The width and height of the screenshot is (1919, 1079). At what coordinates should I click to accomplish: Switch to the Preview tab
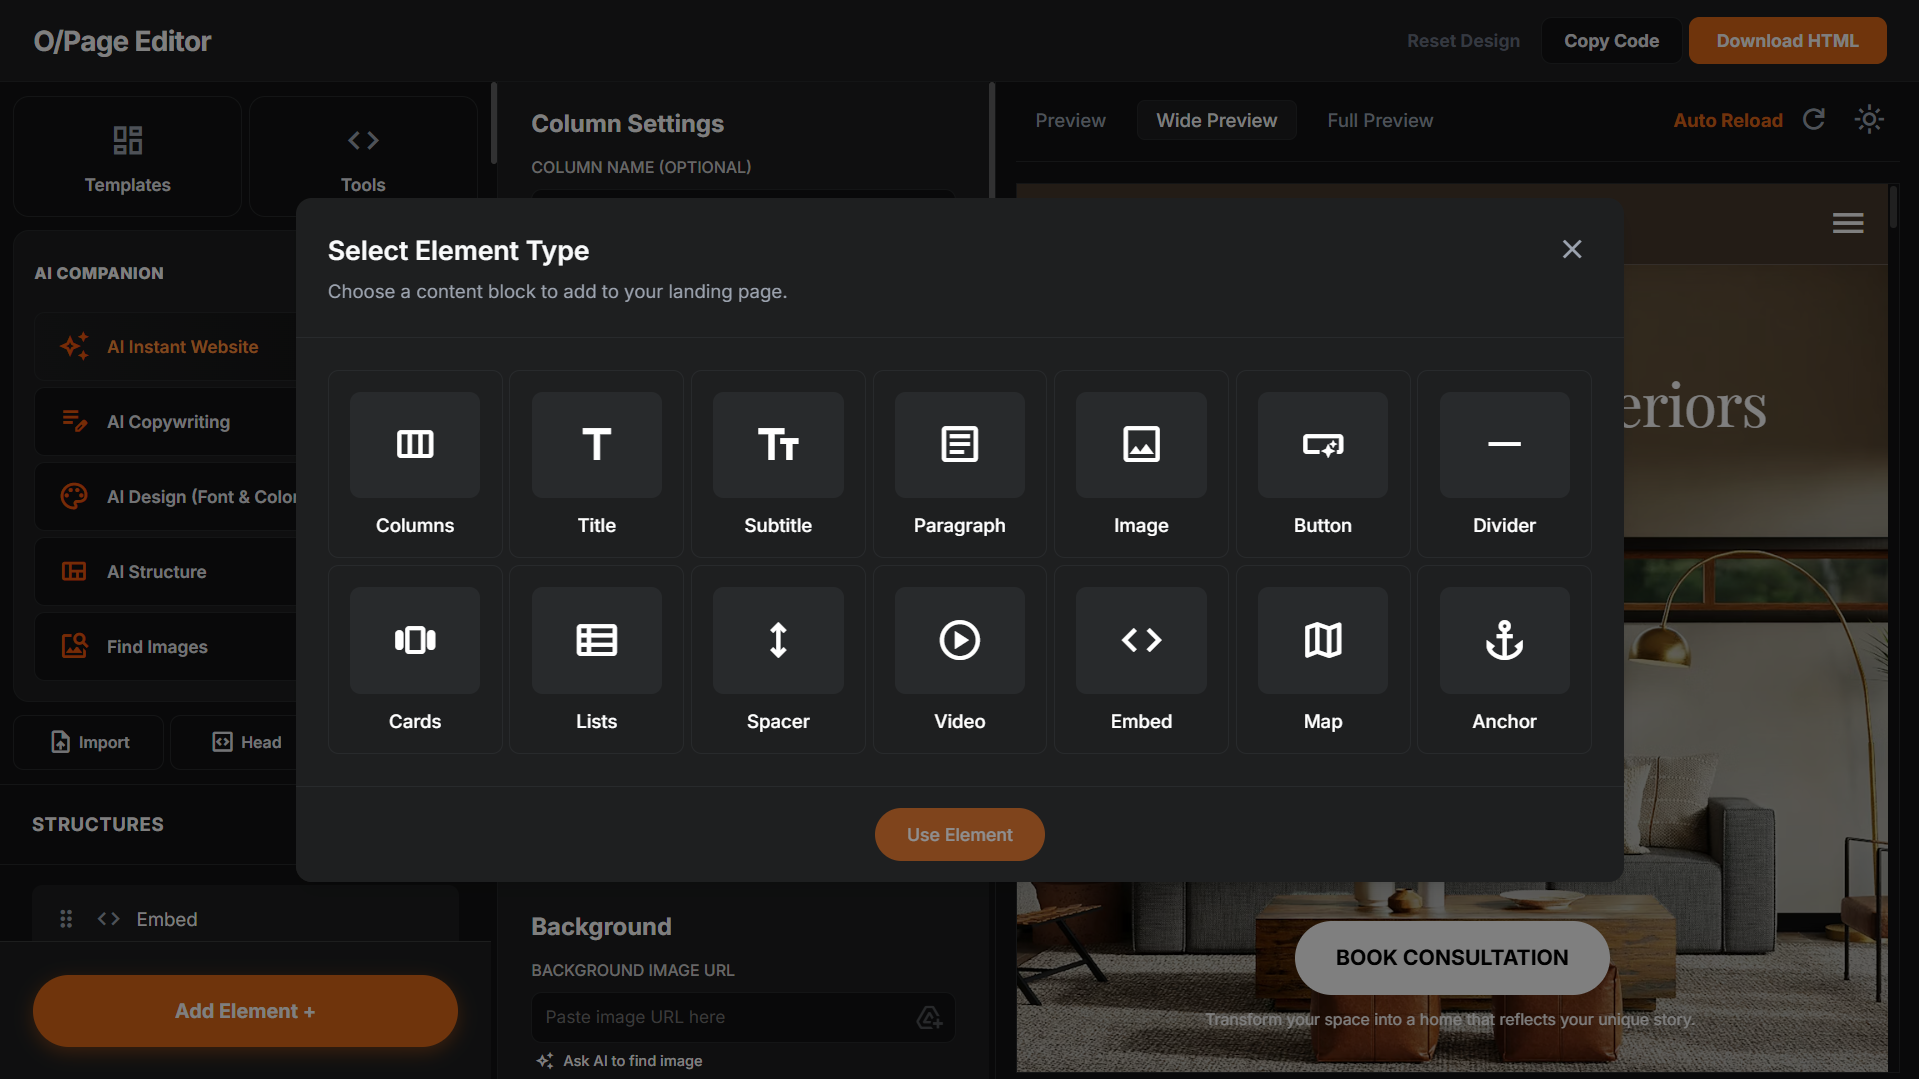[1070, 119]
